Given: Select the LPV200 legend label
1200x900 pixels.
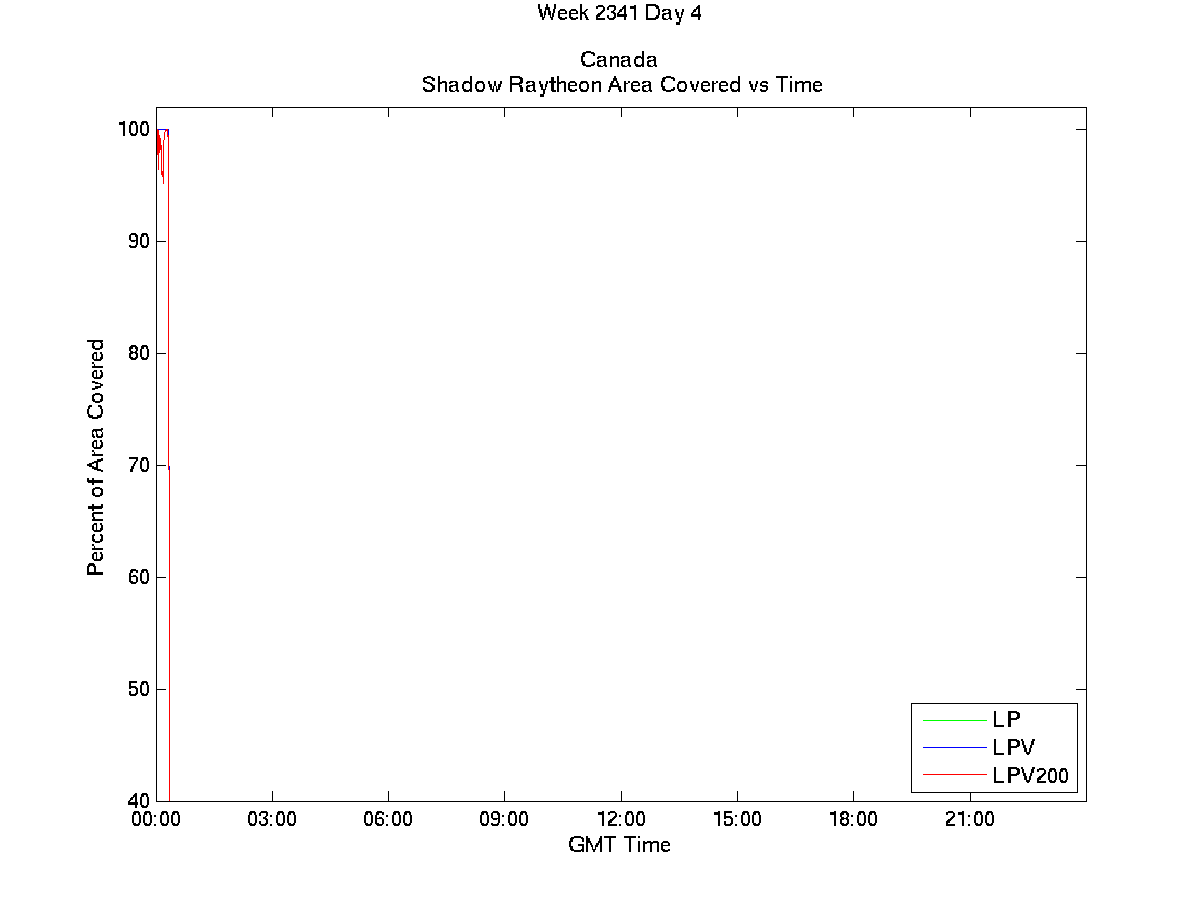Looking at the screenshot, I should tap(1030, 775).
